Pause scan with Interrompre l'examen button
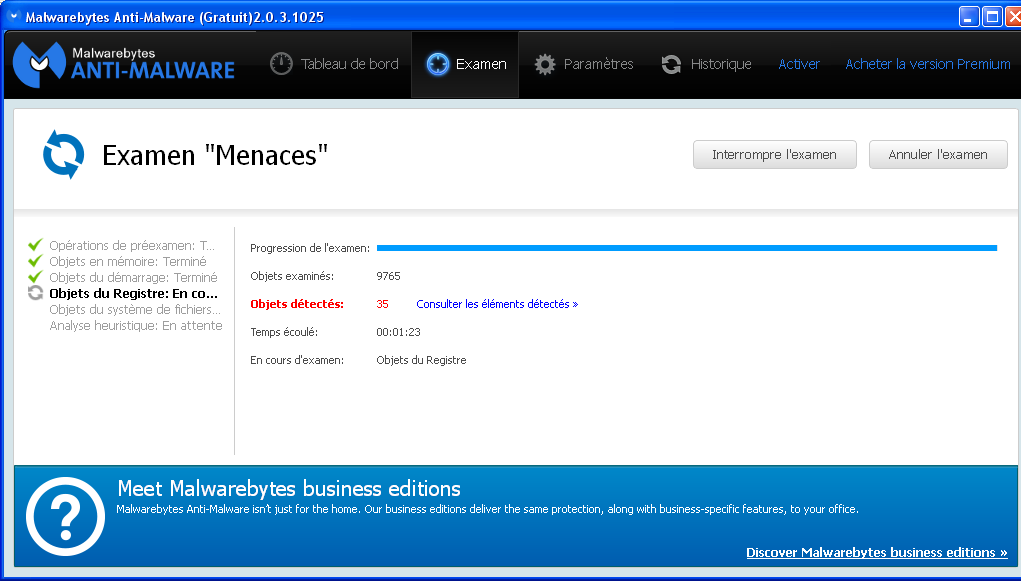This screenshot has height=581, width=1021. pos(775,154)
